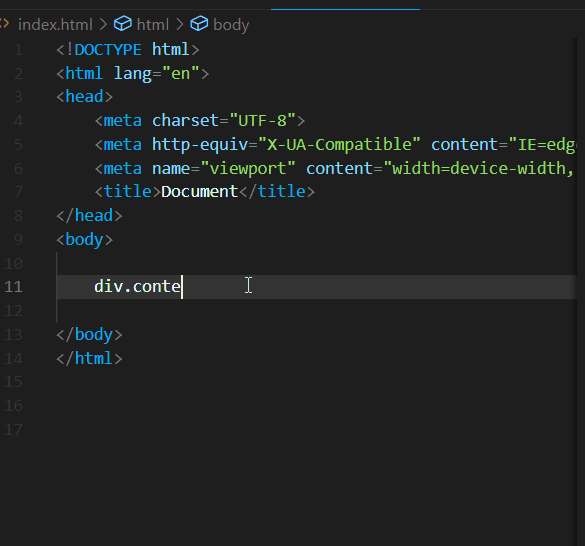Select the body breadcrumb segment

pos(231,25)
